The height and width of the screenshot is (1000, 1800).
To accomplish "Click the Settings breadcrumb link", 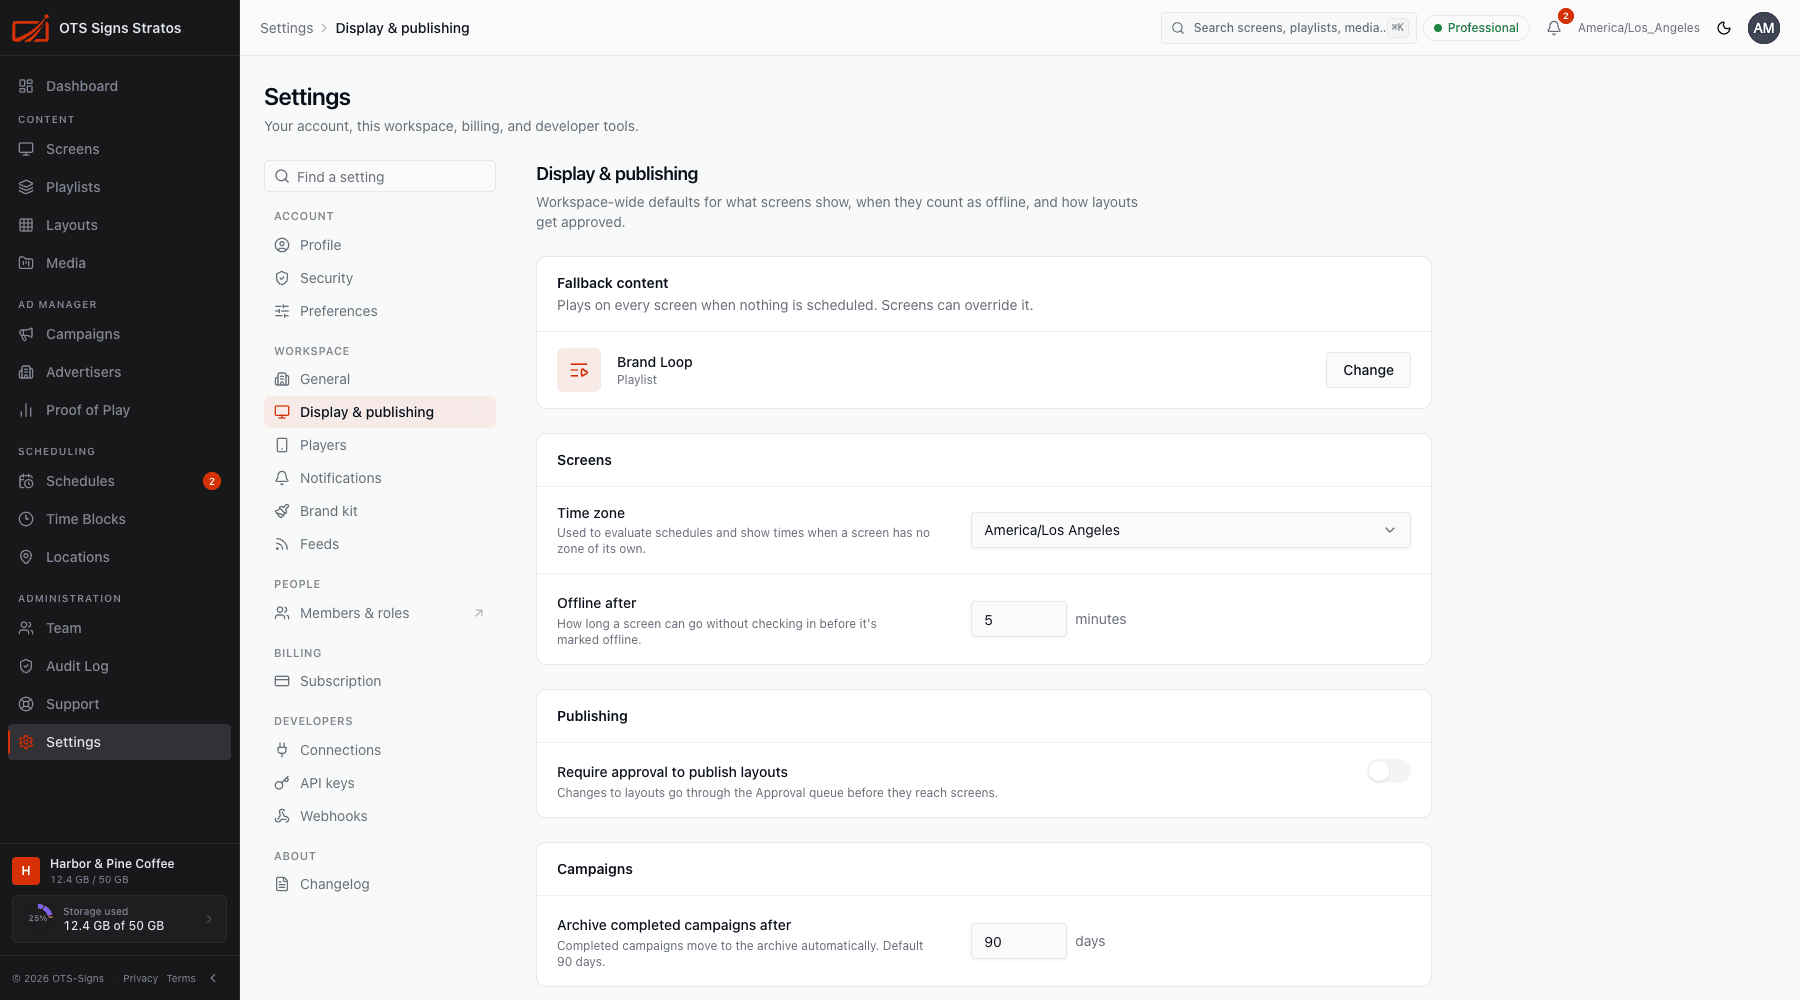I will (286, 28).
